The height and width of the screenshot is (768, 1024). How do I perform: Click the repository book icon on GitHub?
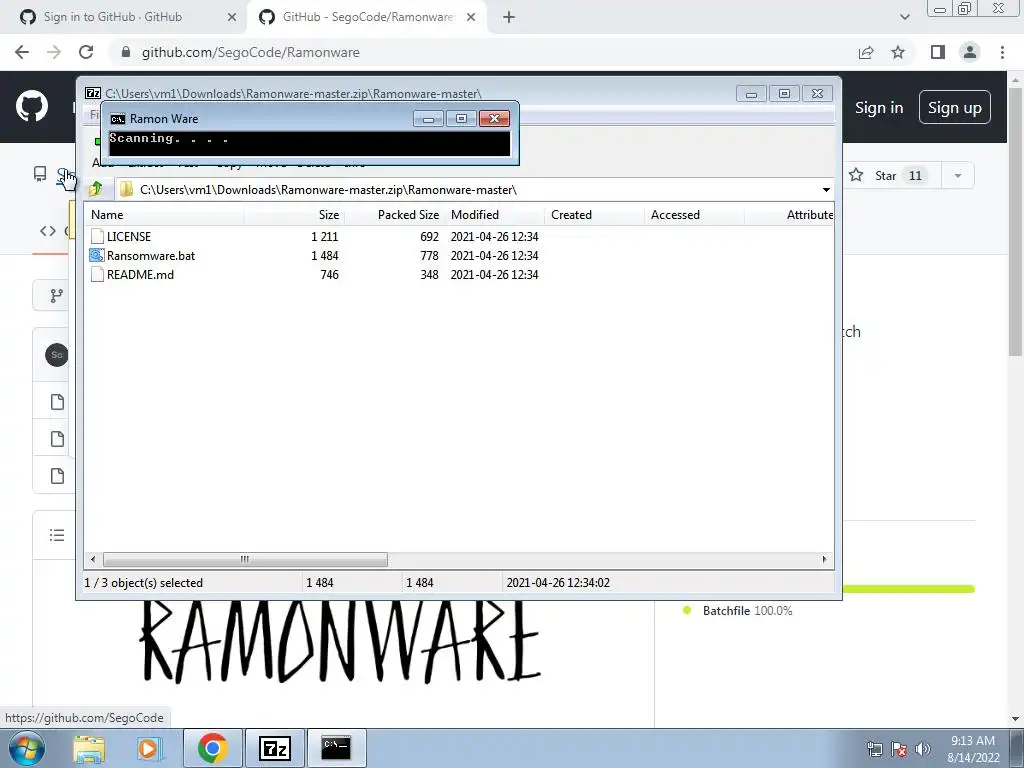(40, 174)
